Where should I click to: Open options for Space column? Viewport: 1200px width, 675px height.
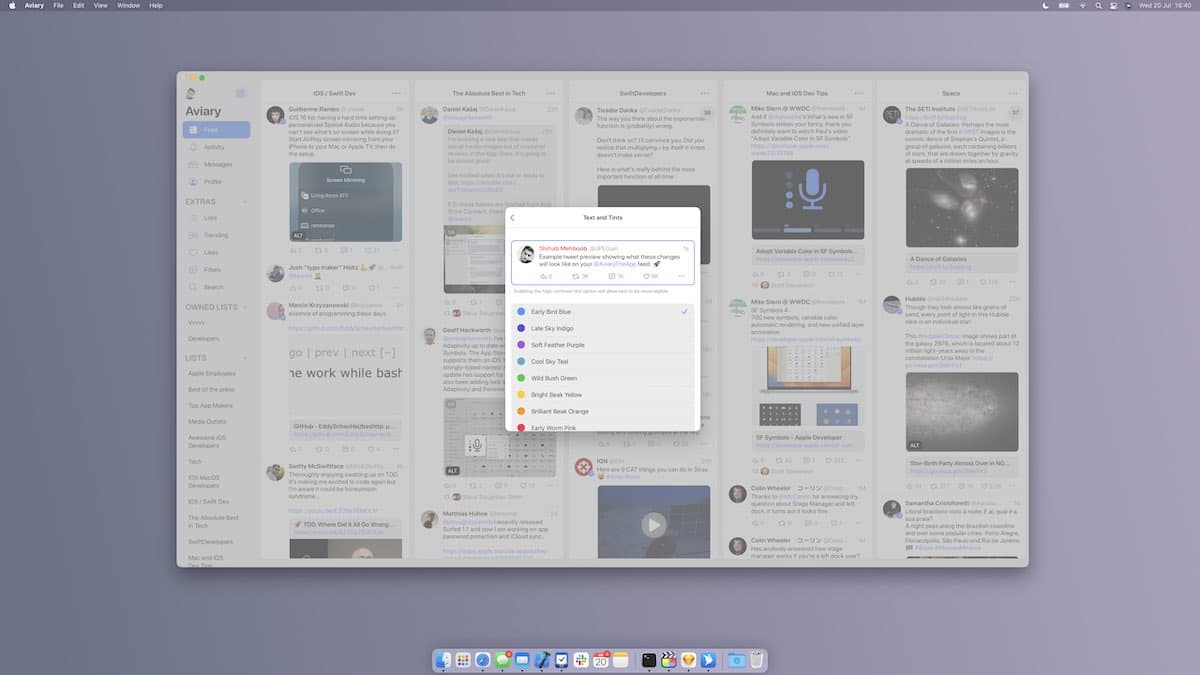pyautogui.click(x=1013, y=93)
